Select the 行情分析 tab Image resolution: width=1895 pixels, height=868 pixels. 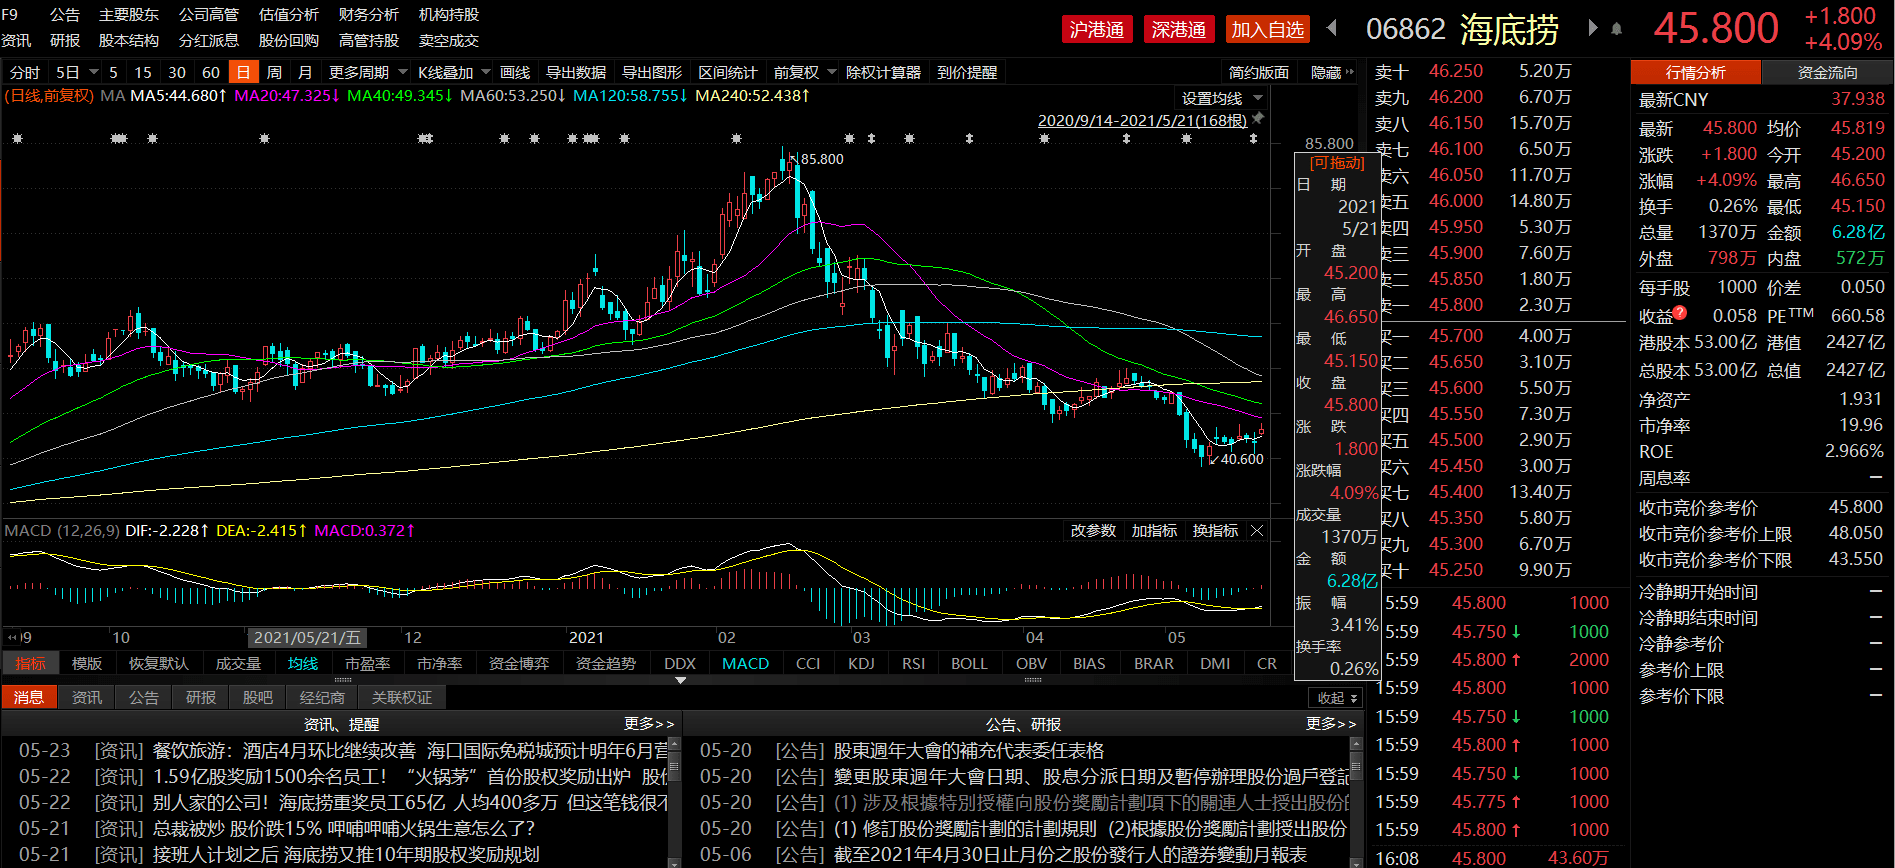pyautogui.click(x=1695, y=72)
